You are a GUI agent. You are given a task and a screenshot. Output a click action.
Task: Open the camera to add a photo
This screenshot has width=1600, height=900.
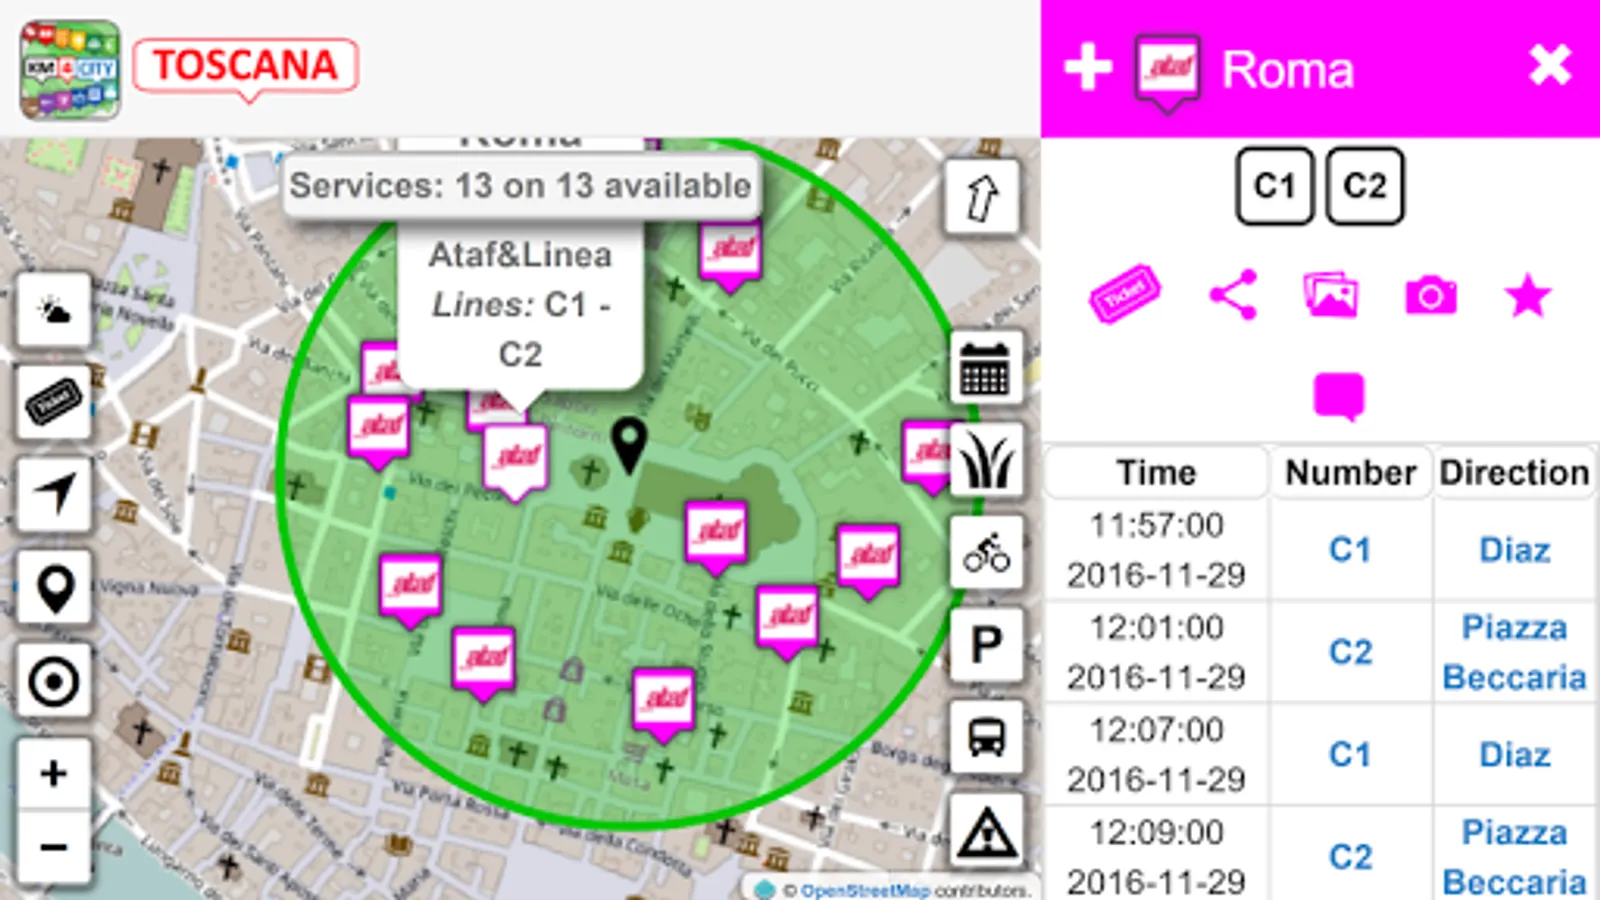(x=1431, y=296)
